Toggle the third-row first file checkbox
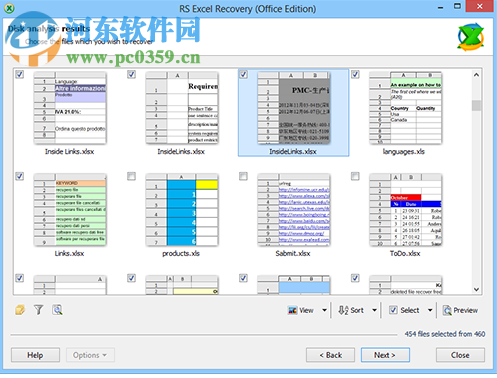 pos(20,278)
